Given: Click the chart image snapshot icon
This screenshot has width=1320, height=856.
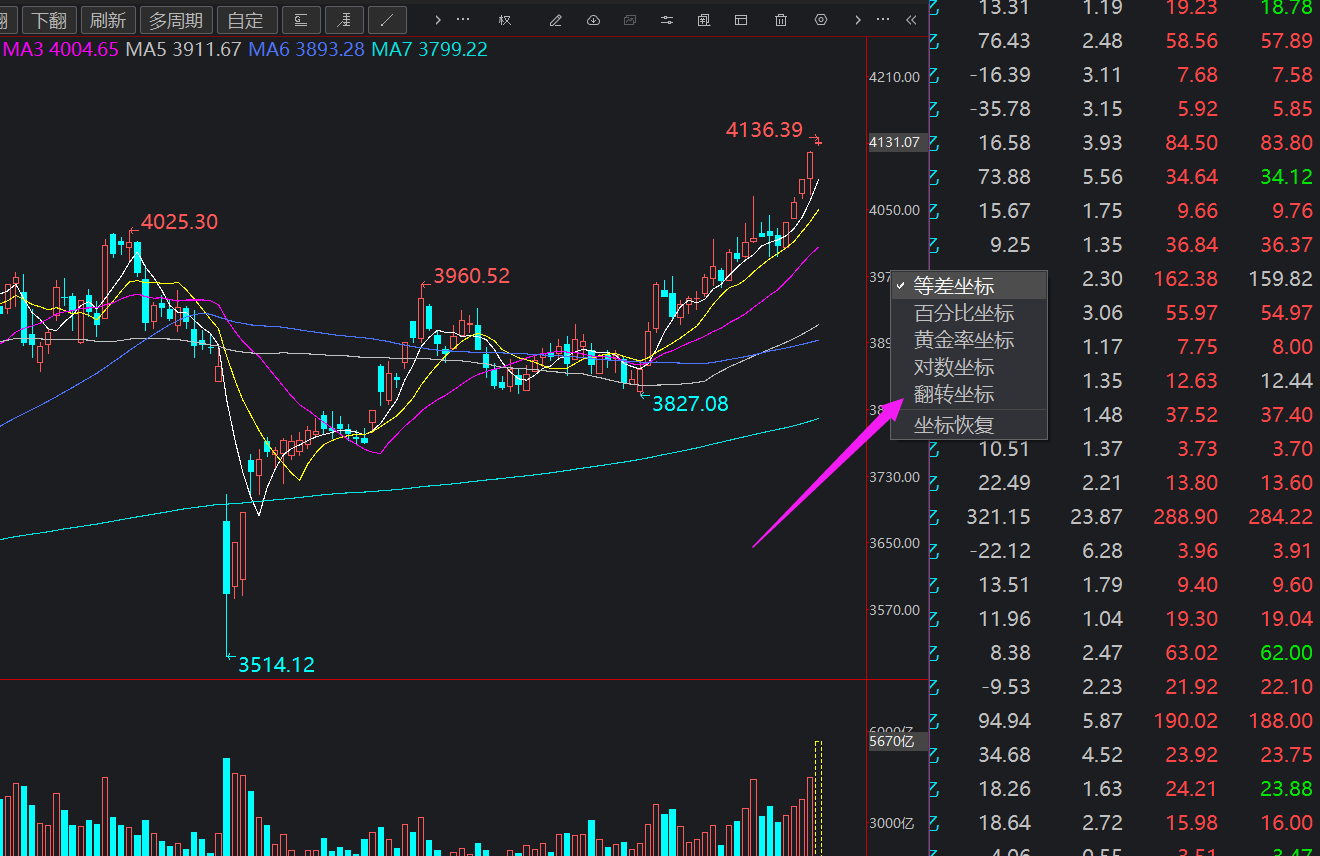Looking at the screenshot, I should (630, 20).
